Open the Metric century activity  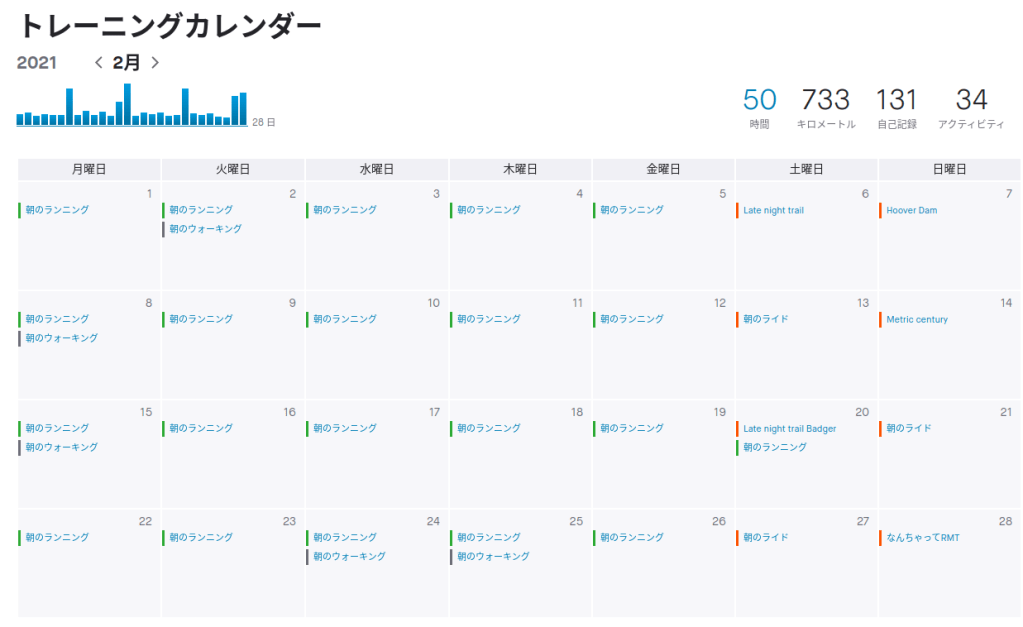tap(916, 319)
